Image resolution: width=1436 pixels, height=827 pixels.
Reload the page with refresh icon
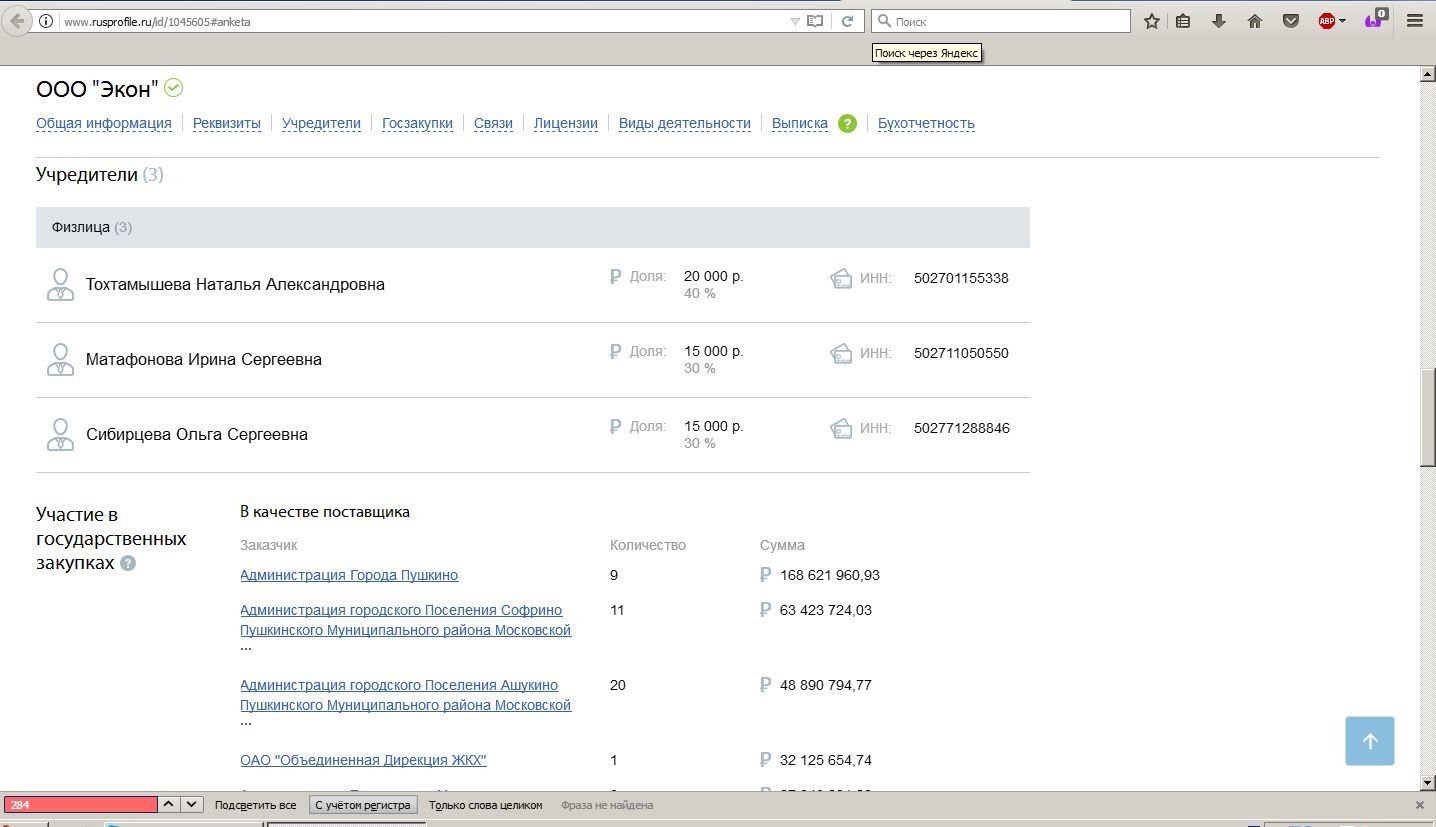point(847,21)
